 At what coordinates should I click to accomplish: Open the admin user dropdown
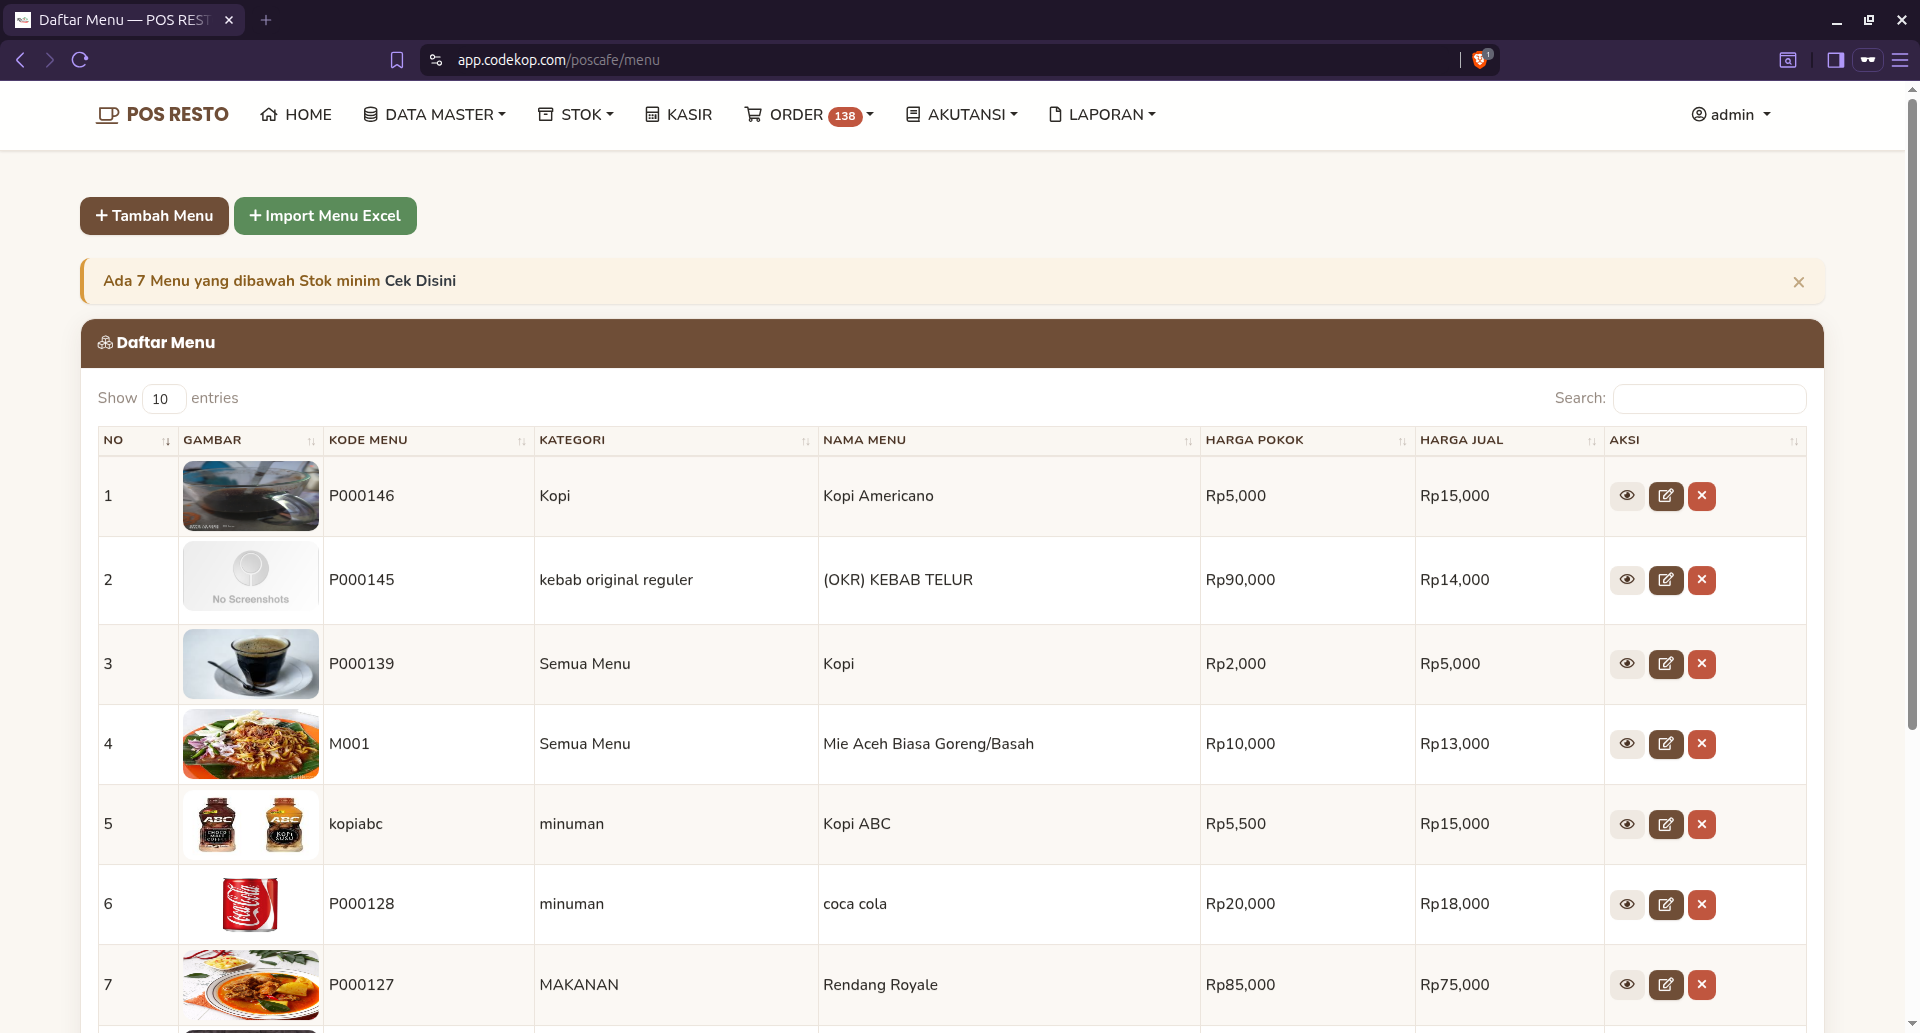[x=1731, y=115]
